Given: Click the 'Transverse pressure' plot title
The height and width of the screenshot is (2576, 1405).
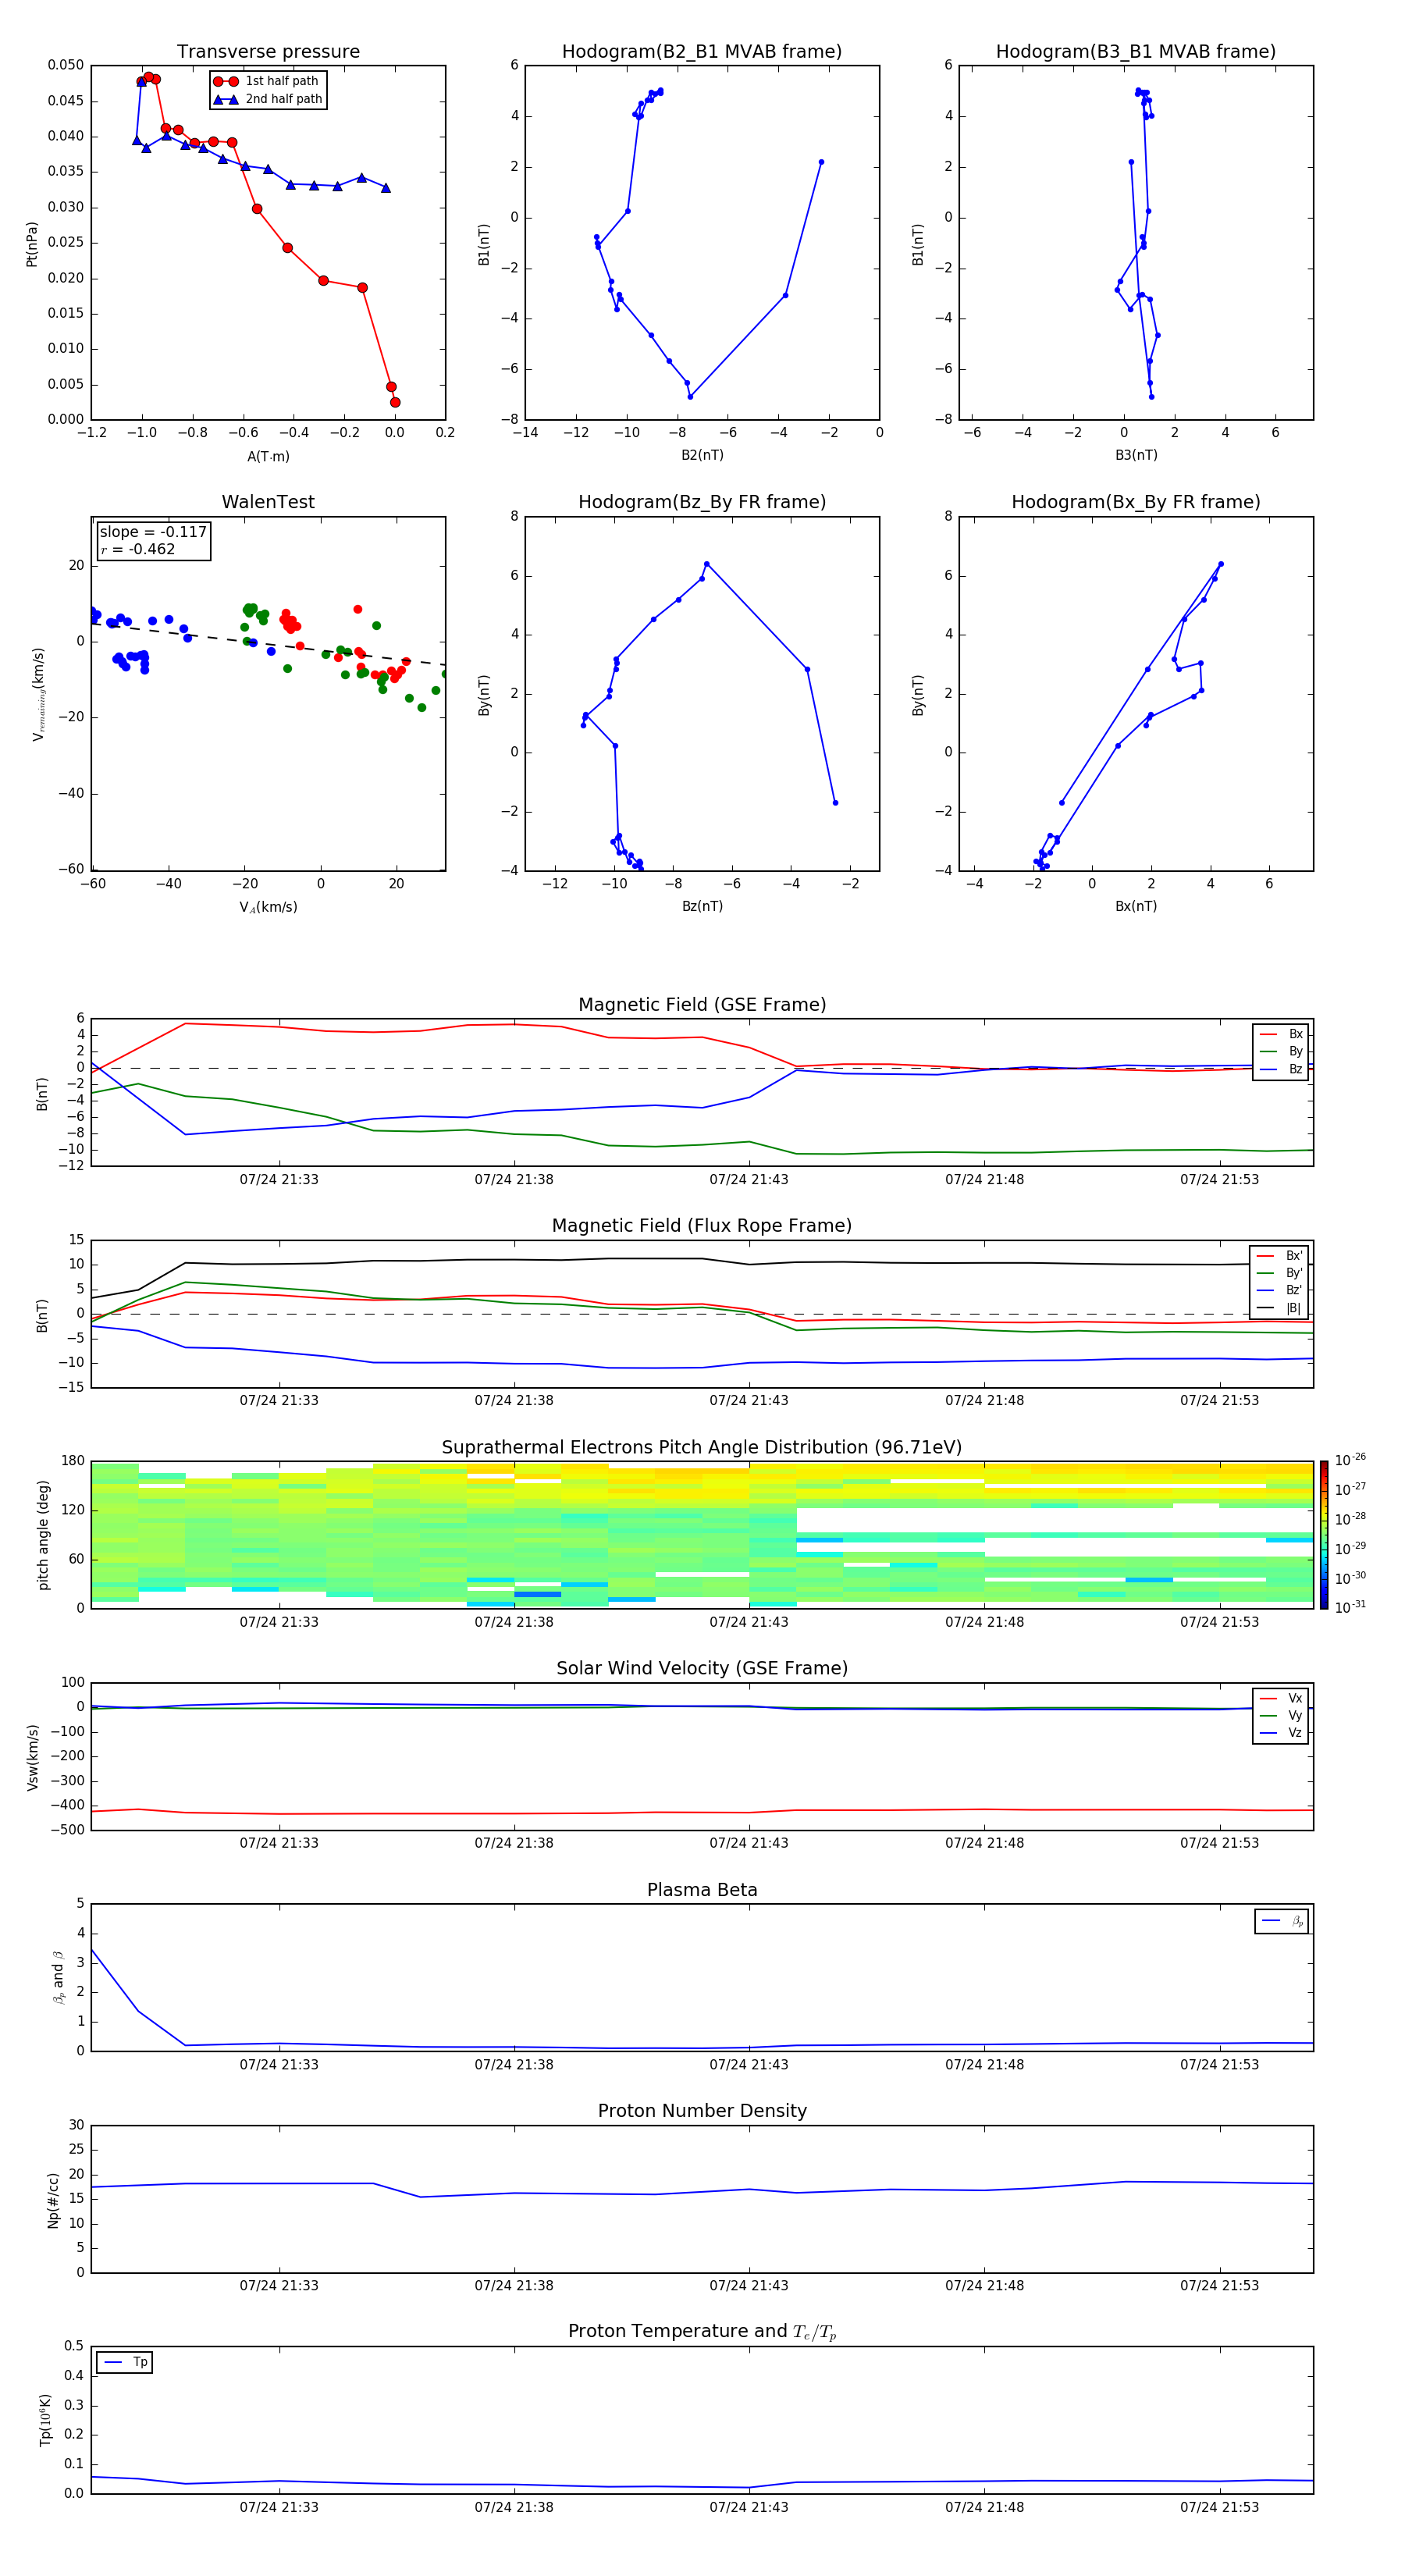Looking at the screenshot, I should coord(268,51).
